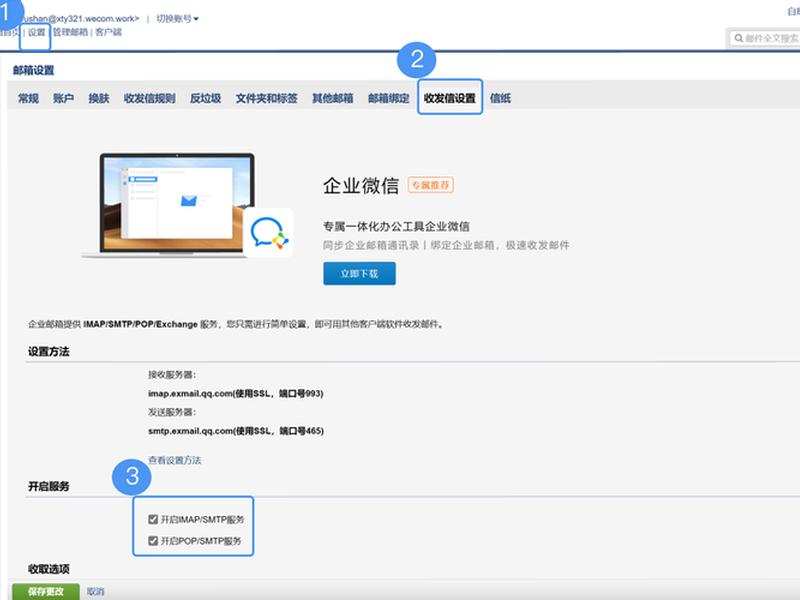Switch to the 信纸 tab
Screen dimensions: 800x600
[x=500, y=98]
